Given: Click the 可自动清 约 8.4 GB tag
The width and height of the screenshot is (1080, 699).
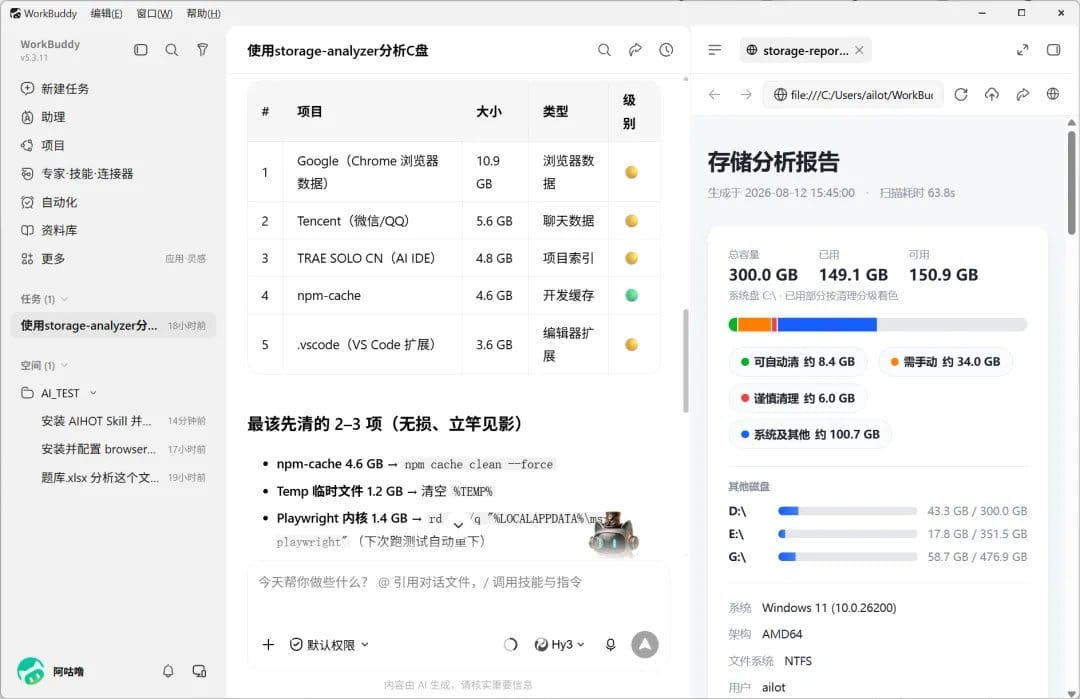Looking at the screenshot, I should (798, 362).
